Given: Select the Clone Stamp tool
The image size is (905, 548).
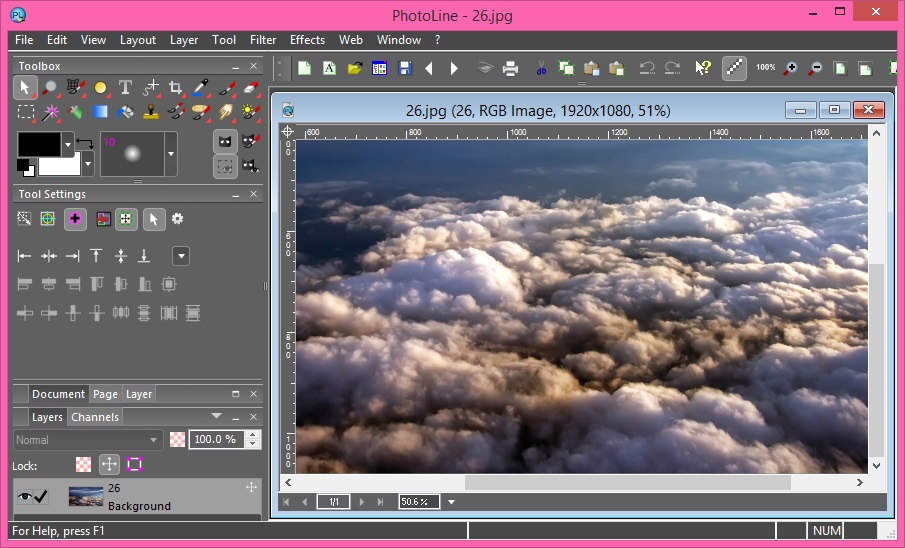Looking at the screenshot, I should 151,112.
